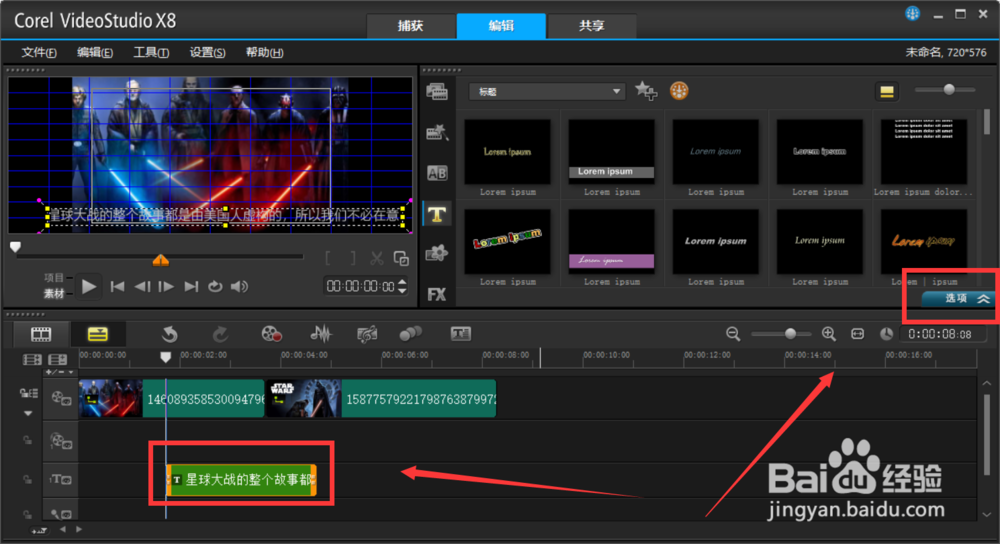
Task: Zoom in the timeline
Action: [828, 334]
